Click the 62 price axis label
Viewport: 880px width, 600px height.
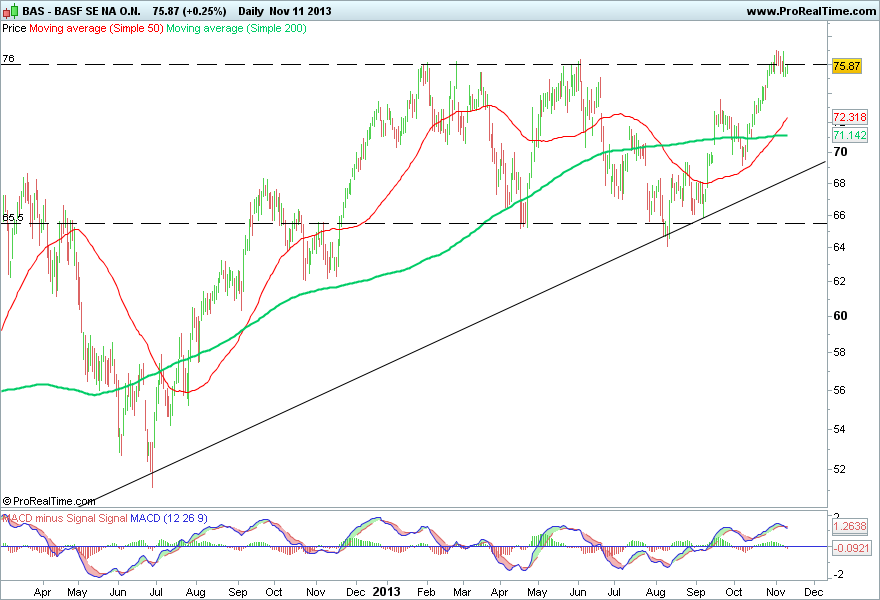[x=840, y=281]
